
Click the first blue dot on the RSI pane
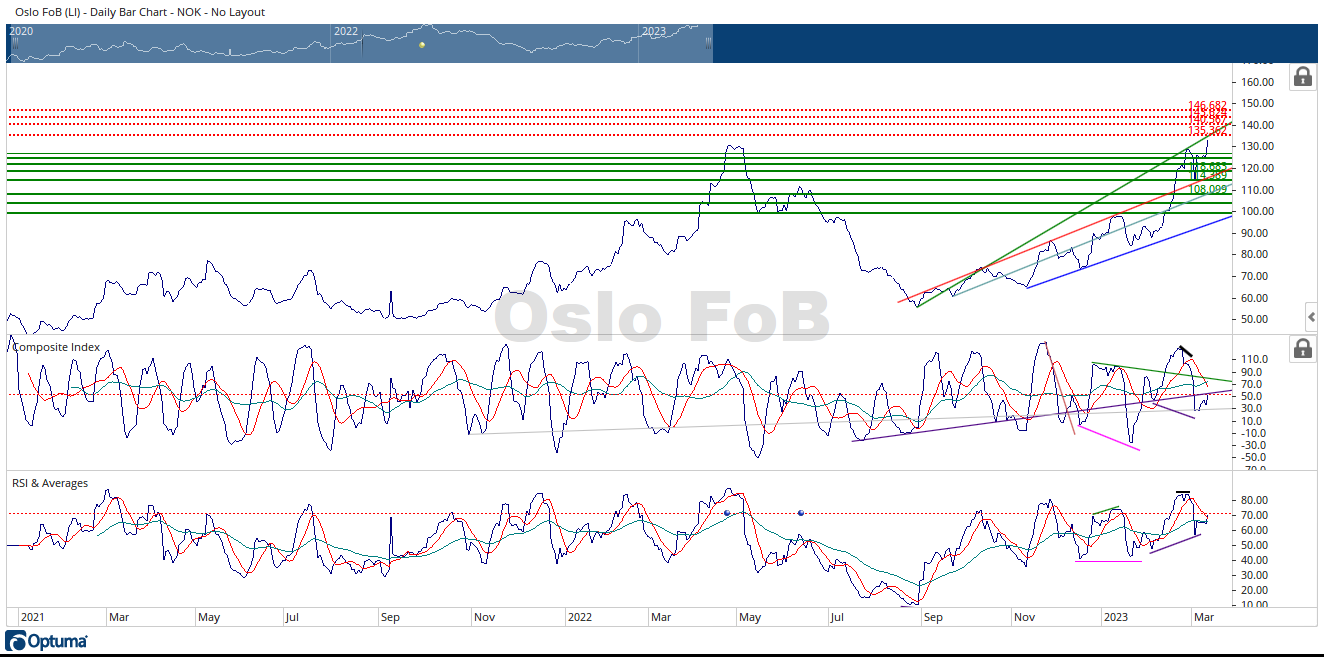pos(727,512)
